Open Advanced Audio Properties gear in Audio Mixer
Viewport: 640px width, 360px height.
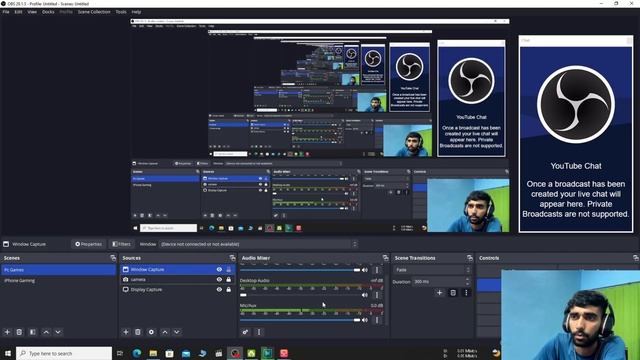[x=245, y=332]
